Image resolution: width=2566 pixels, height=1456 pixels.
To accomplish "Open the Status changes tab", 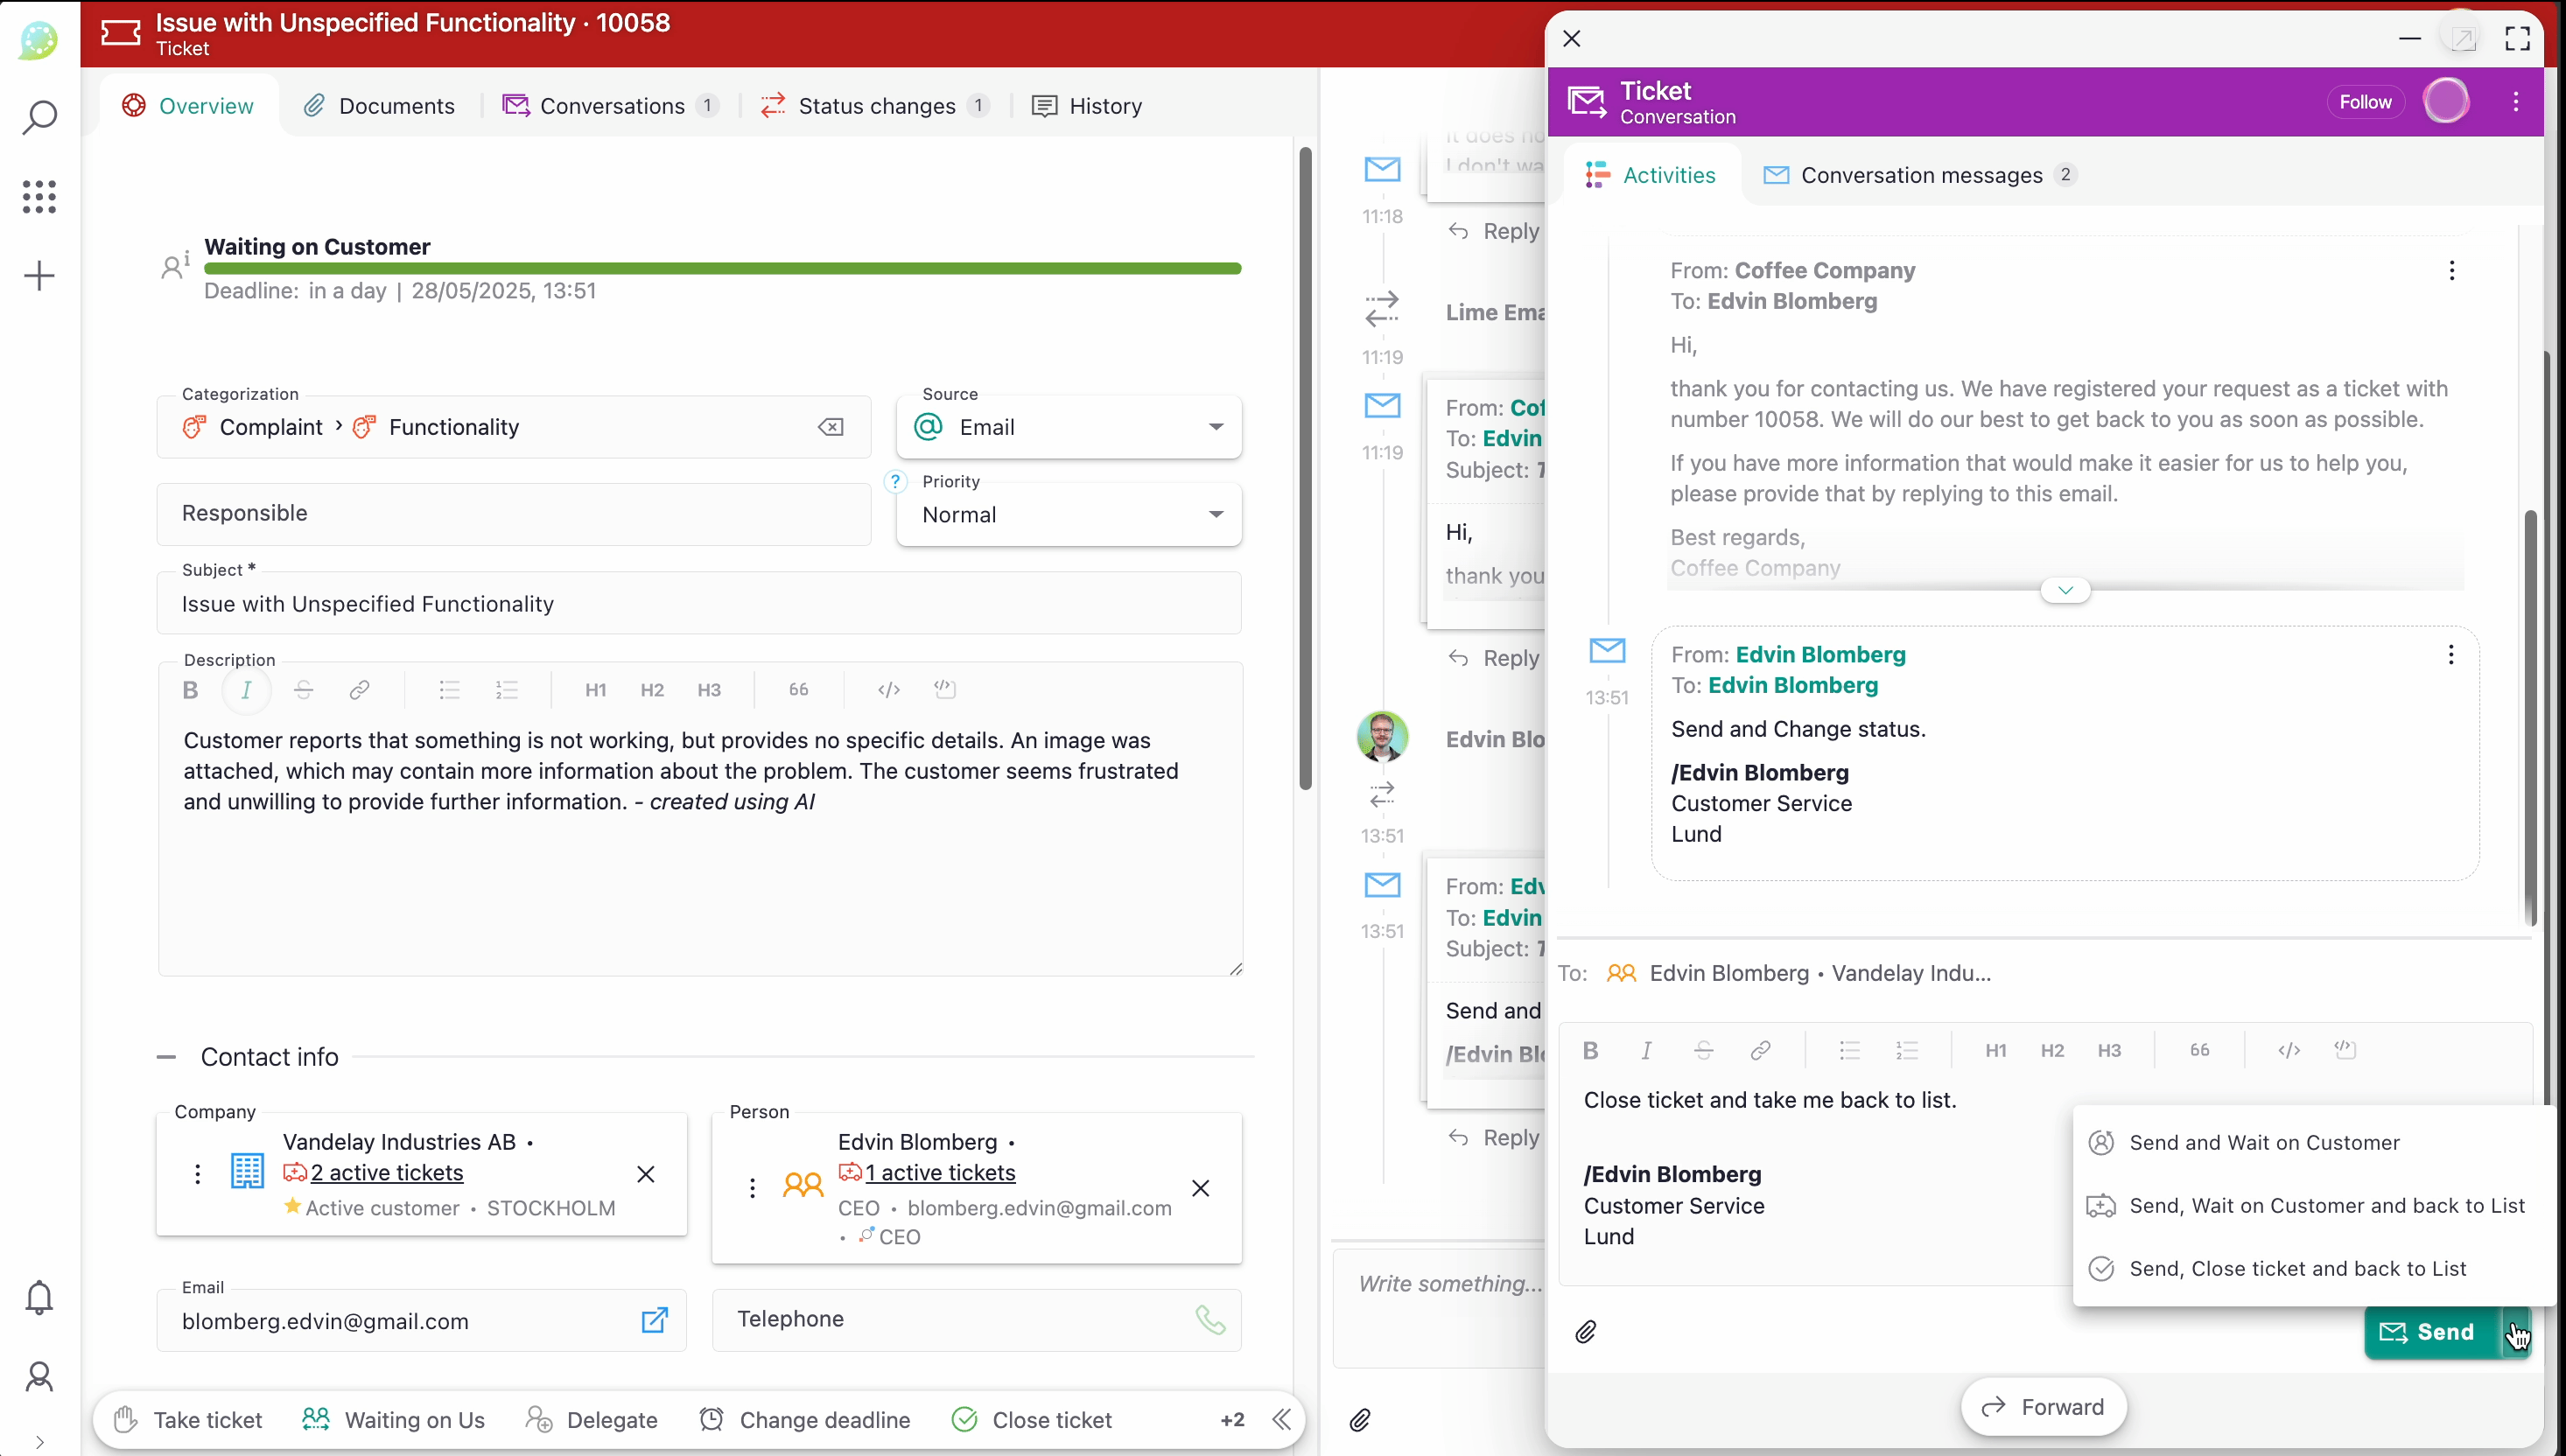I will (x=875, y=106).
